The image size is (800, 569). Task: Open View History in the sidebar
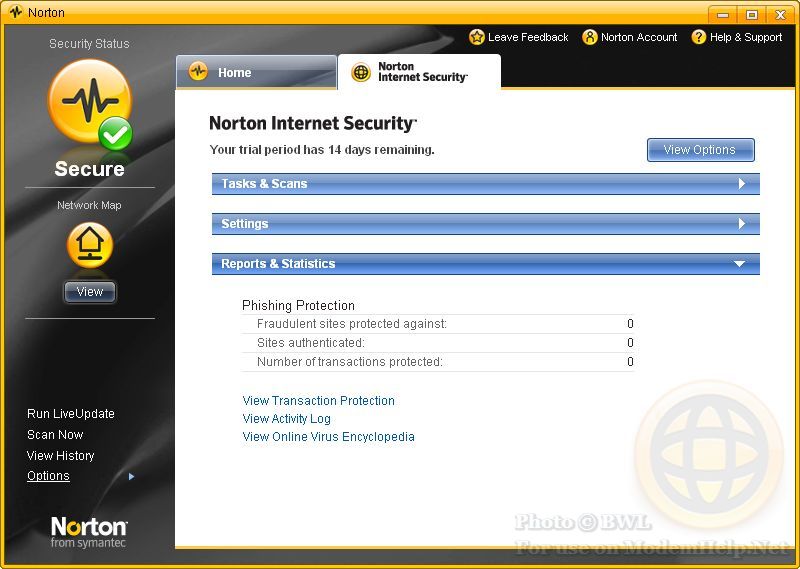click(x=61, y=456)
